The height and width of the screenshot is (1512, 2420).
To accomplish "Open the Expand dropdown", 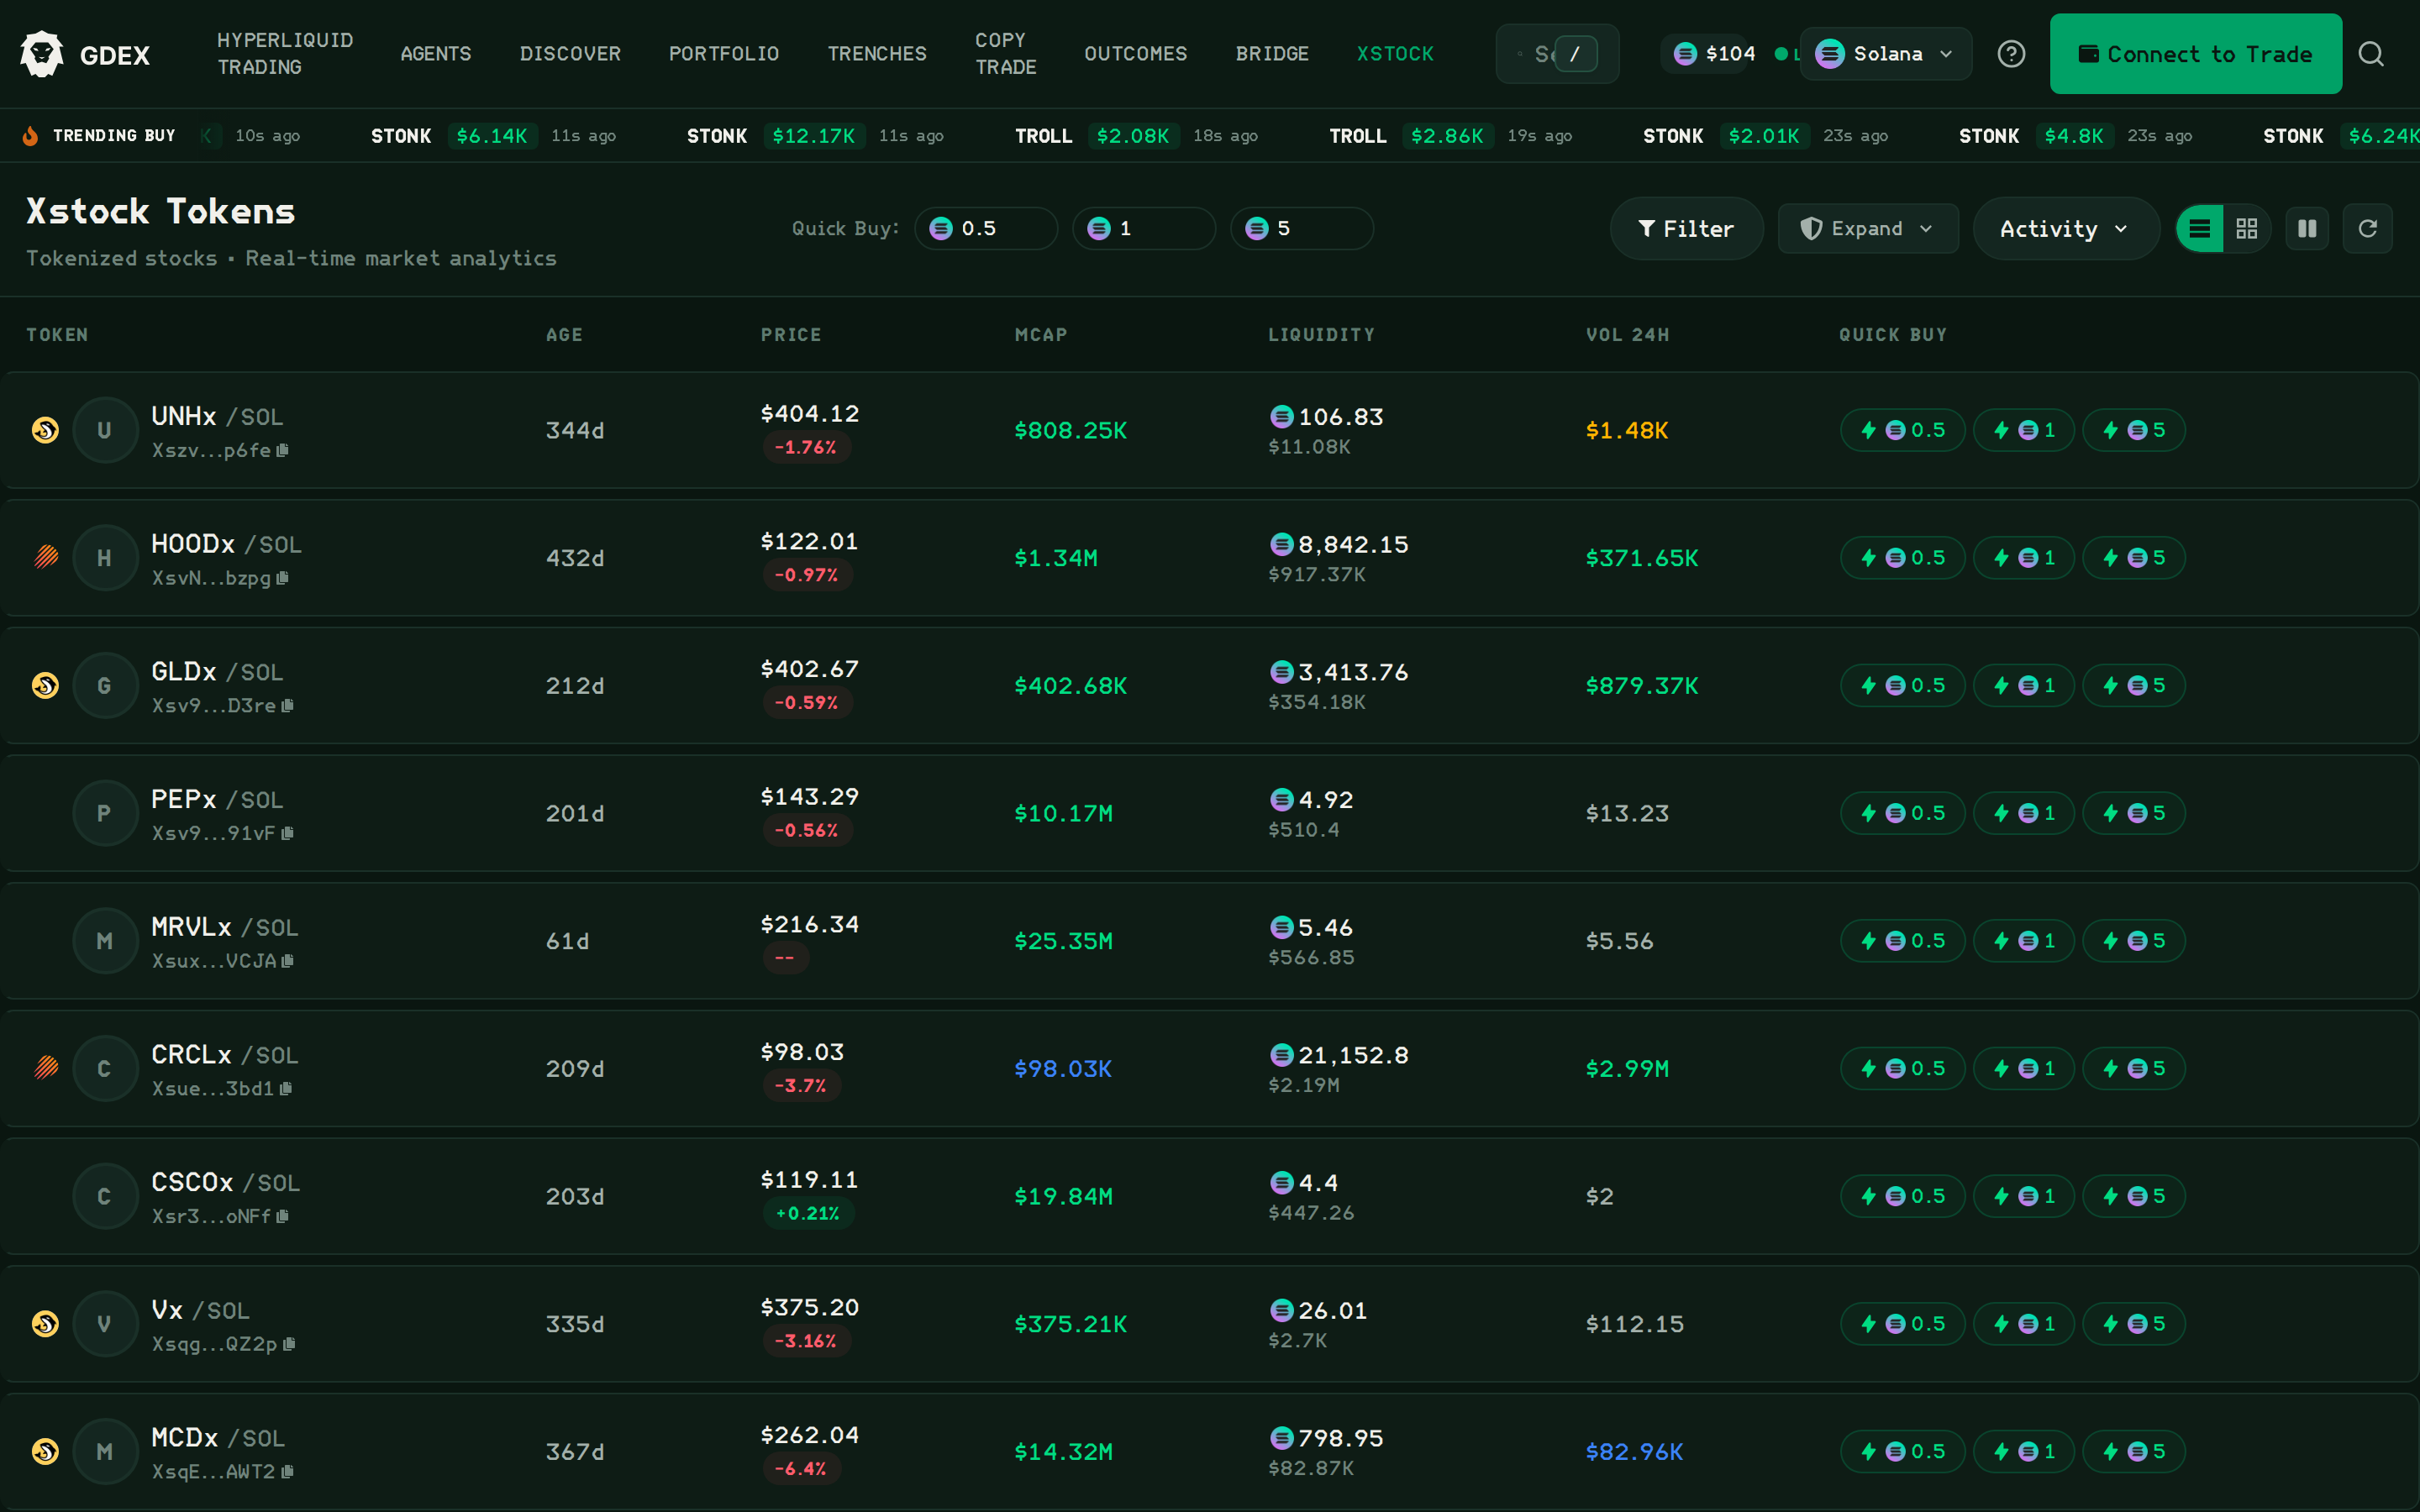I will click(1867, 229).
